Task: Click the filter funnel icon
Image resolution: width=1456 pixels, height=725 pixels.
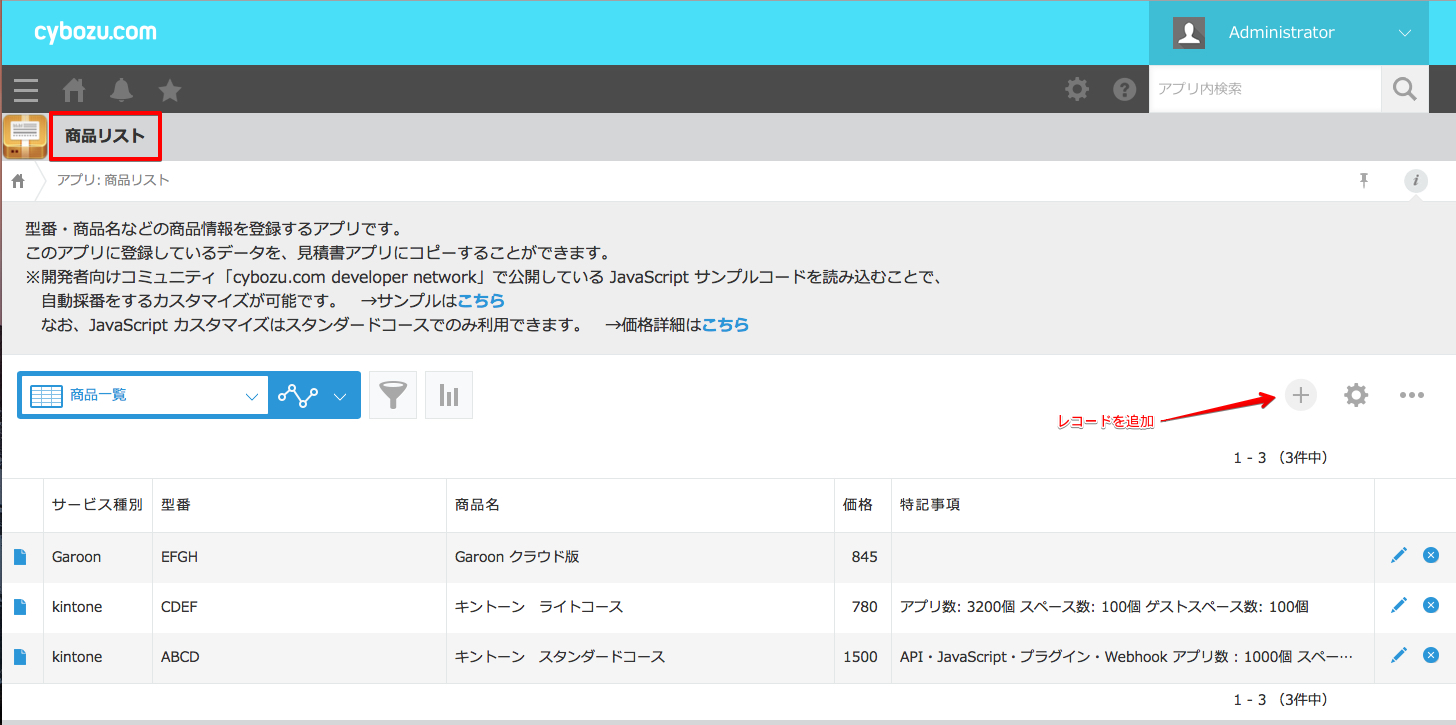Action: (393, 395)
